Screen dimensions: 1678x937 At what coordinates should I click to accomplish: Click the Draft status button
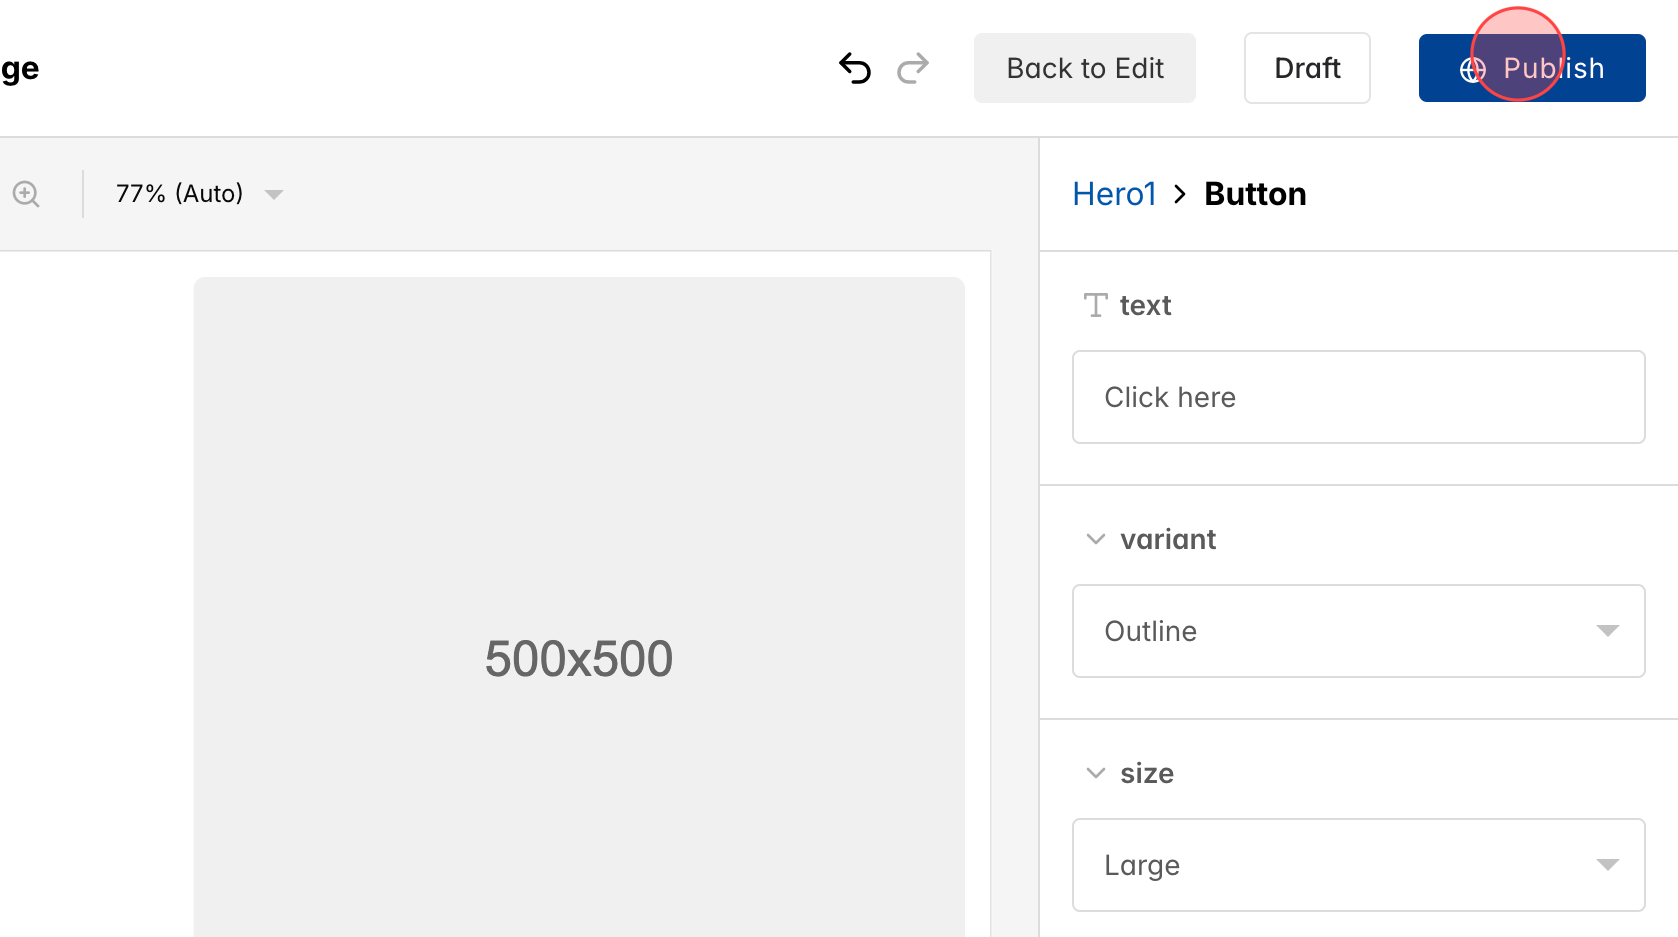[1306, 68]
